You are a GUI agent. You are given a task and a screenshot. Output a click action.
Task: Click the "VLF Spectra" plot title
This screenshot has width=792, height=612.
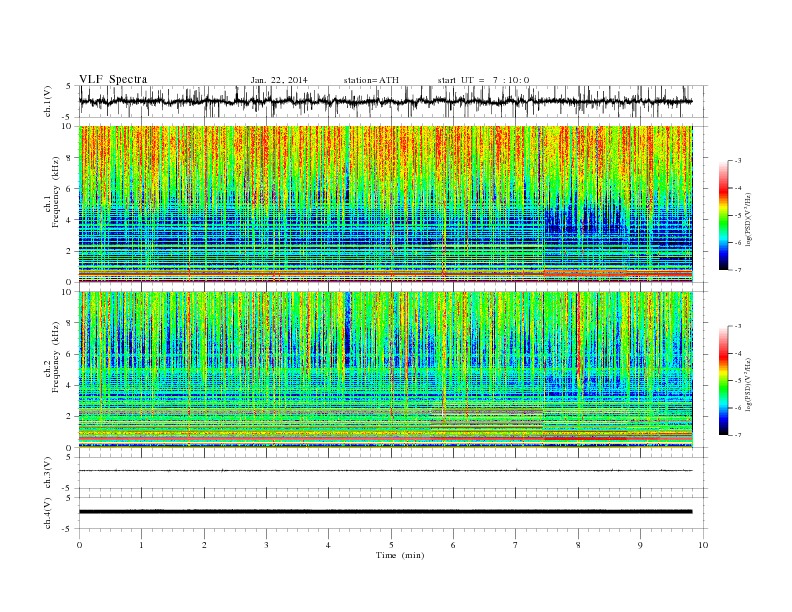[113, 79]
